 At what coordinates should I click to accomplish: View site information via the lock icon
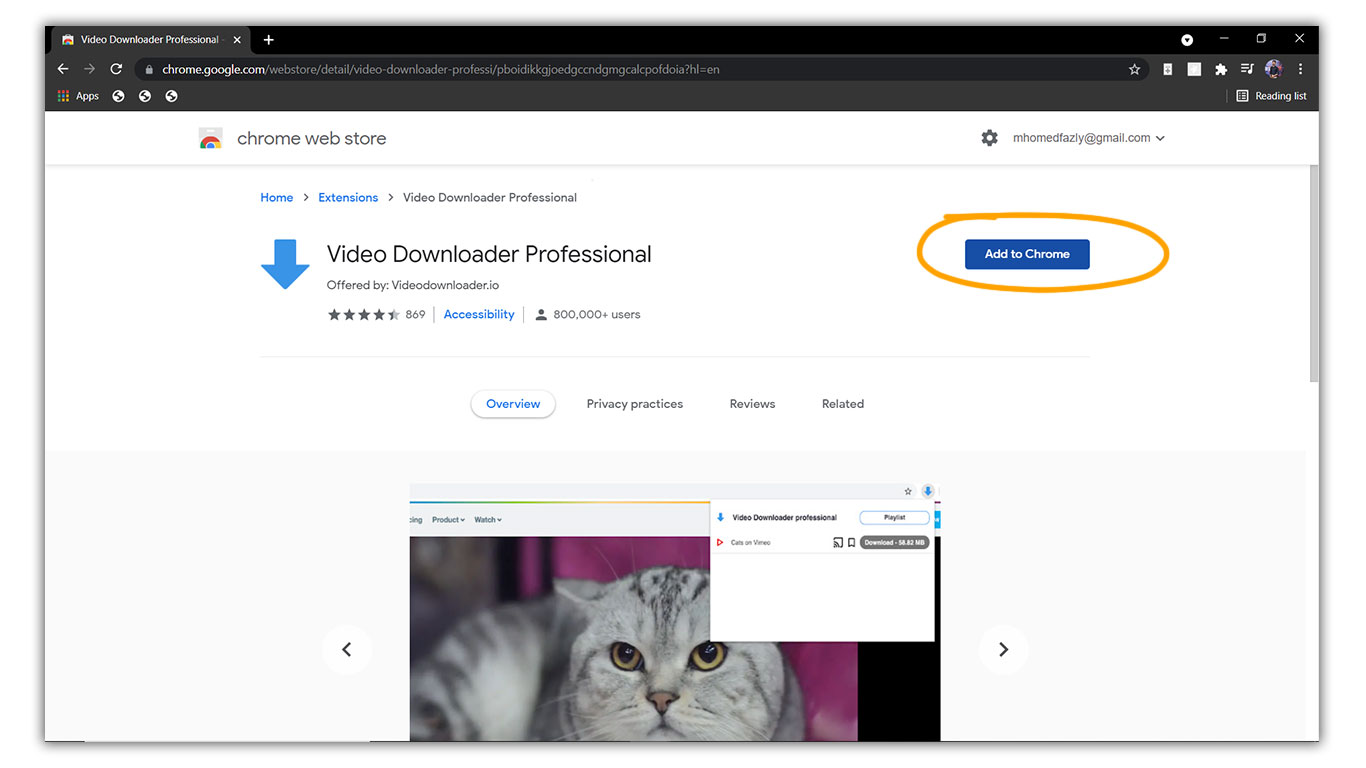point(149,70)
